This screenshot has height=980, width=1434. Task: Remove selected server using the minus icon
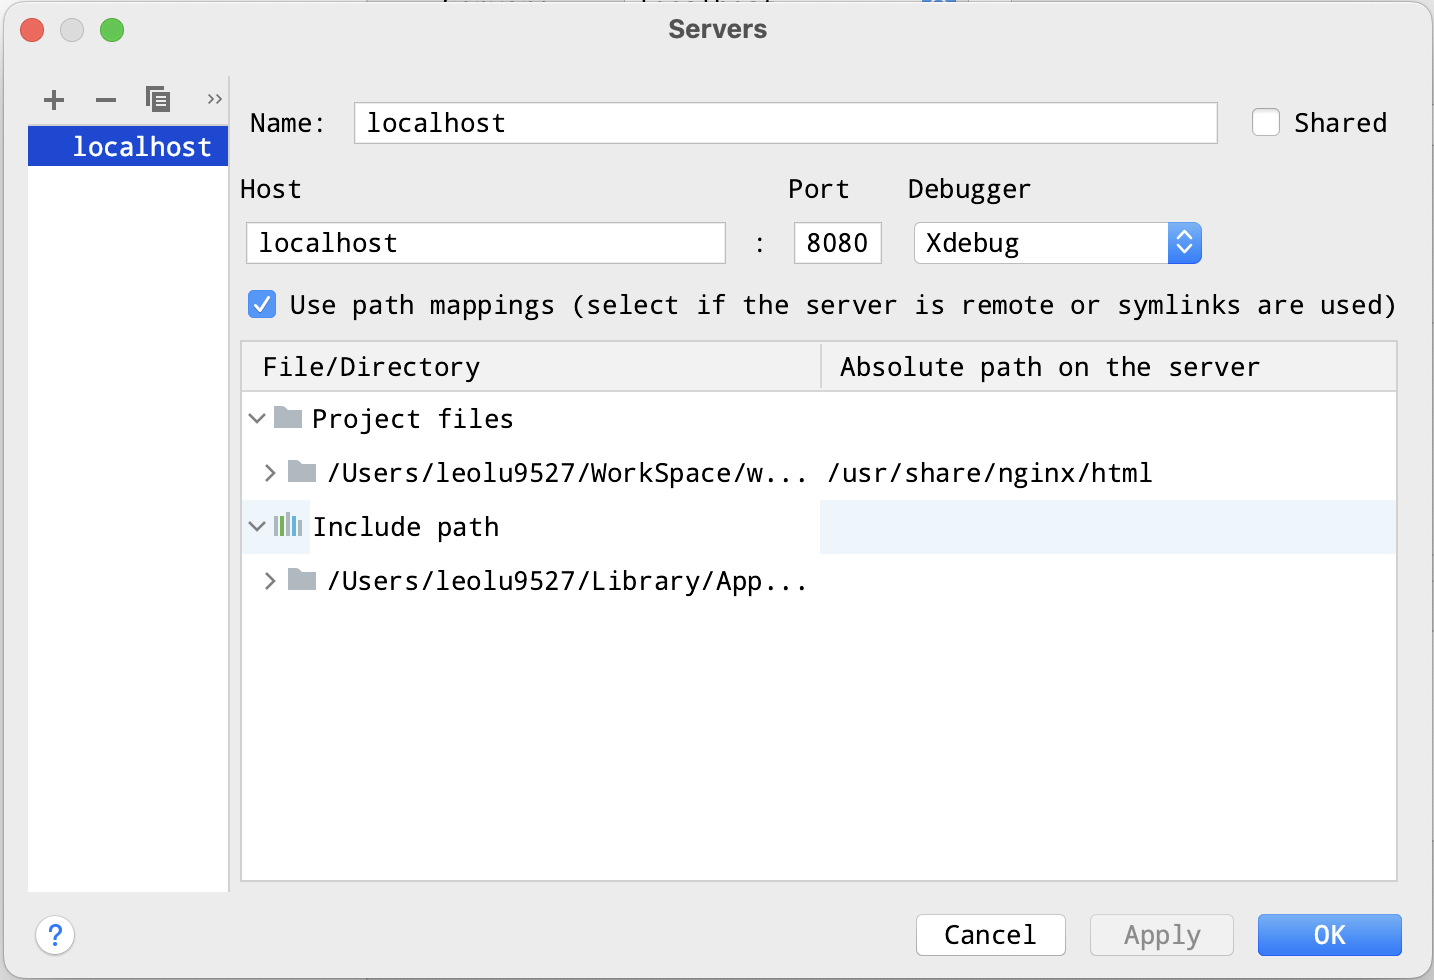[105, 100]
